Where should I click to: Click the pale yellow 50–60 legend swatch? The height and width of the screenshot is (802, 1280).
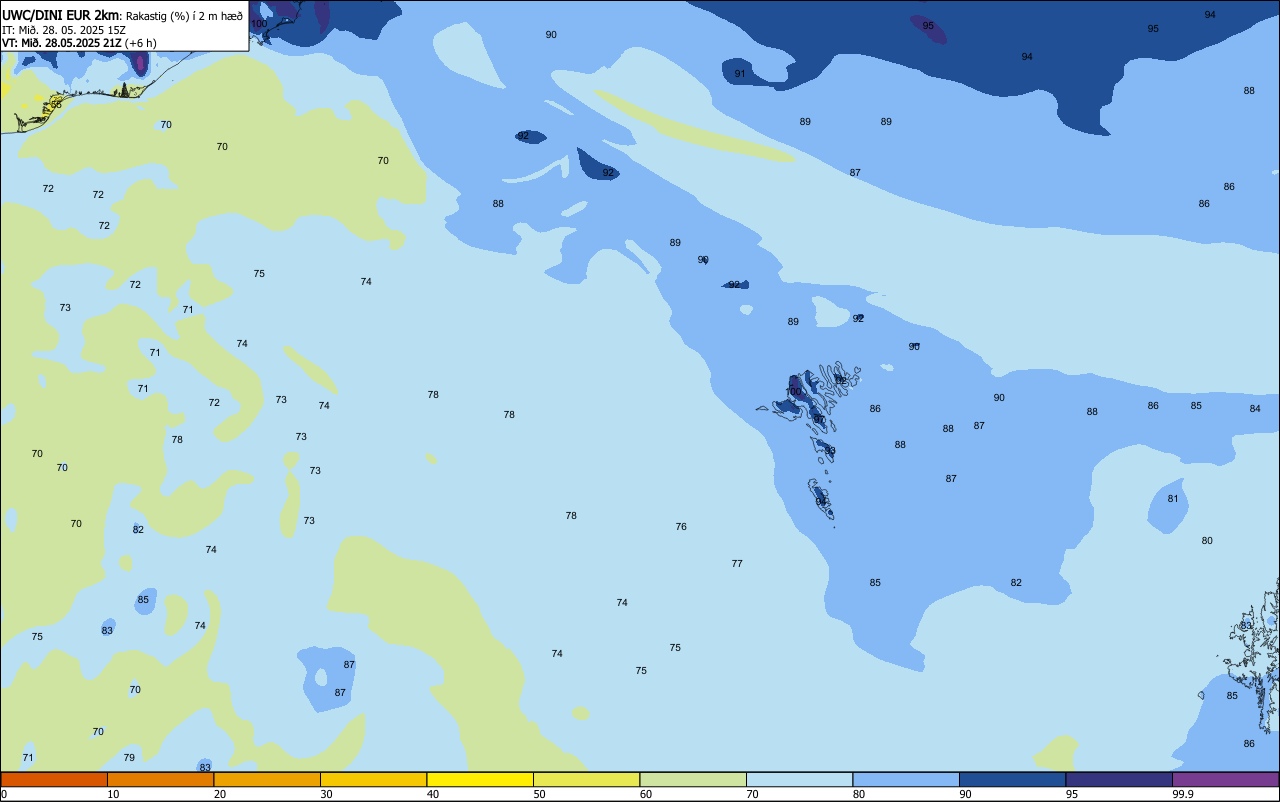[586, 779]
